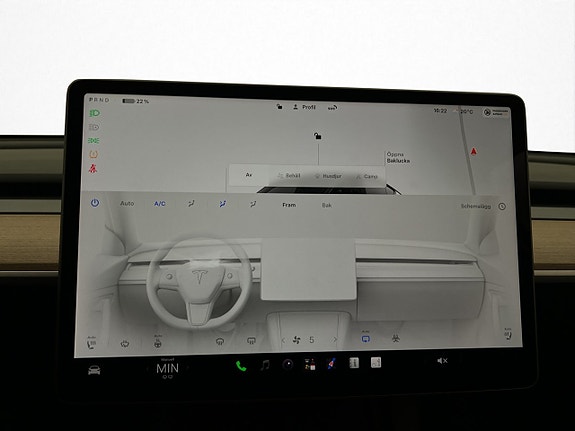The width and height of the screenshot is (575, 431).
Task: Enable Auto climate mode
Action: 127,203
